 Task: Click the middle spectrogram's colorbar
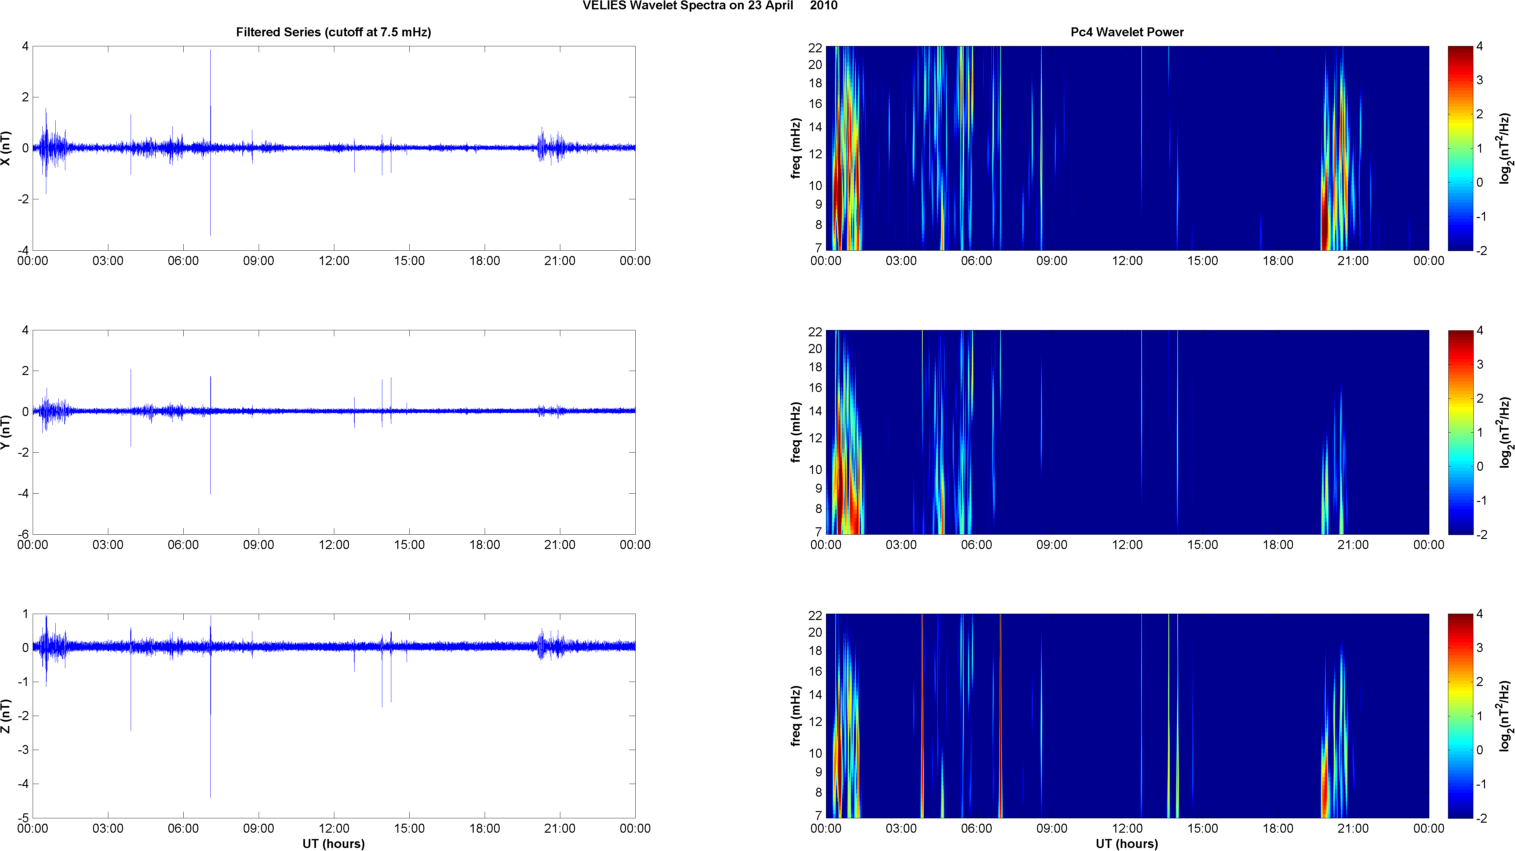click(x=1460, y=432)
